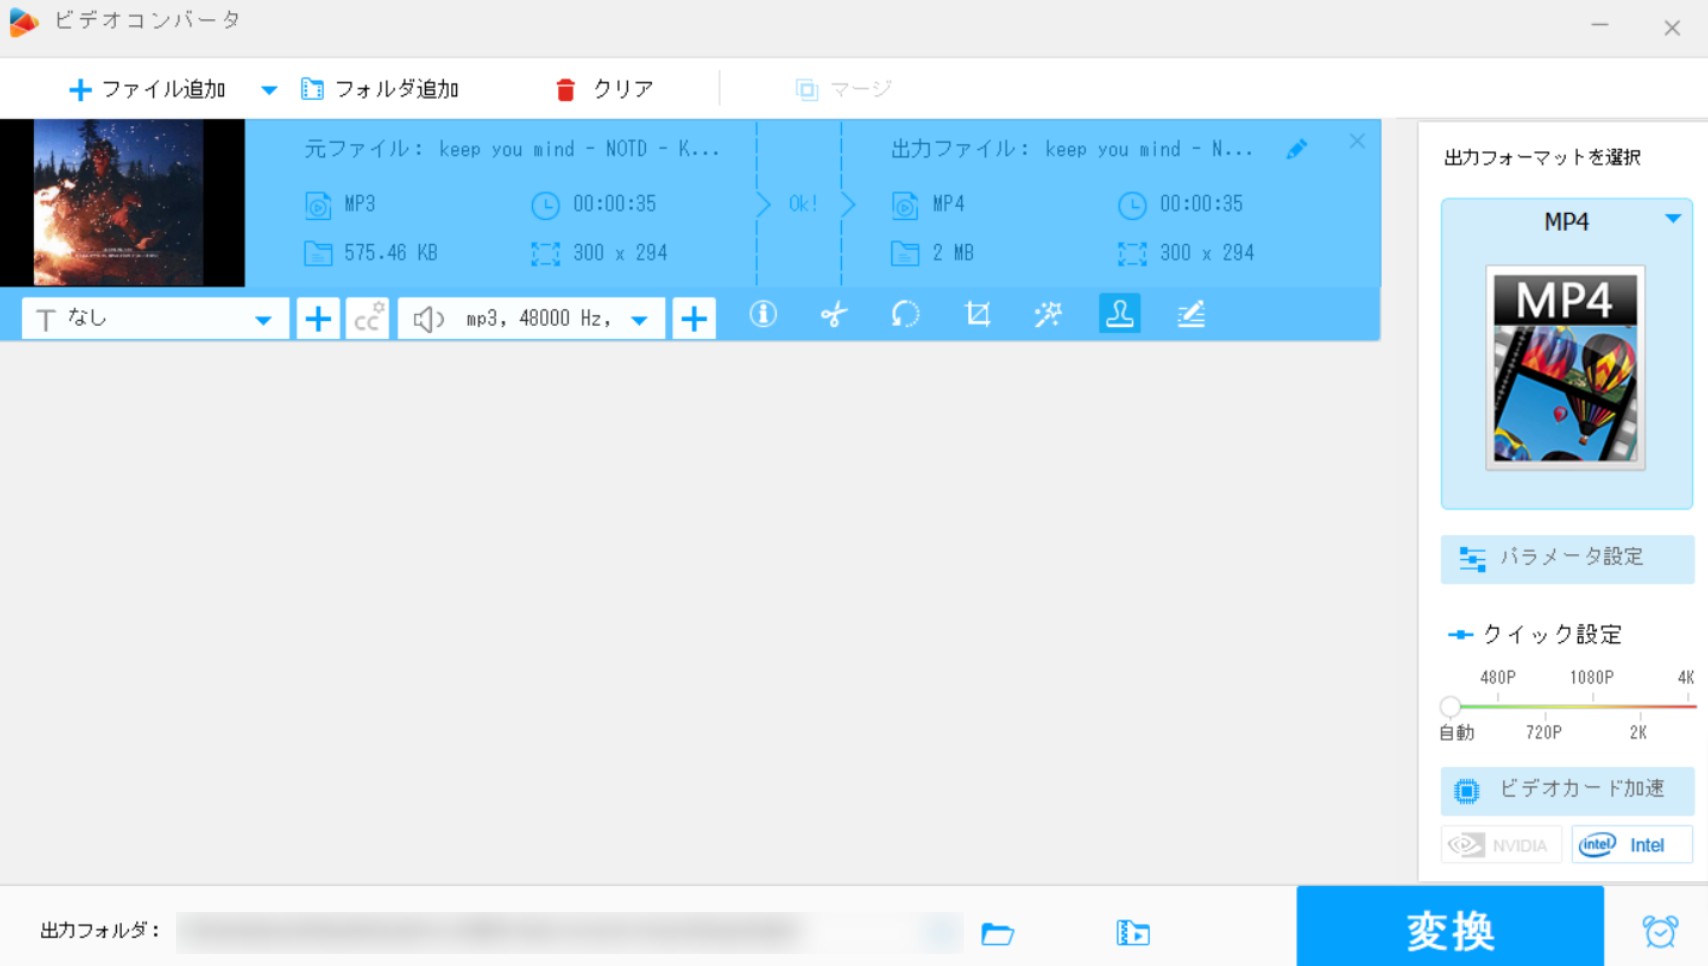Click the クリア trash button
Screen dimensions: 1708x966
(604, 89)
